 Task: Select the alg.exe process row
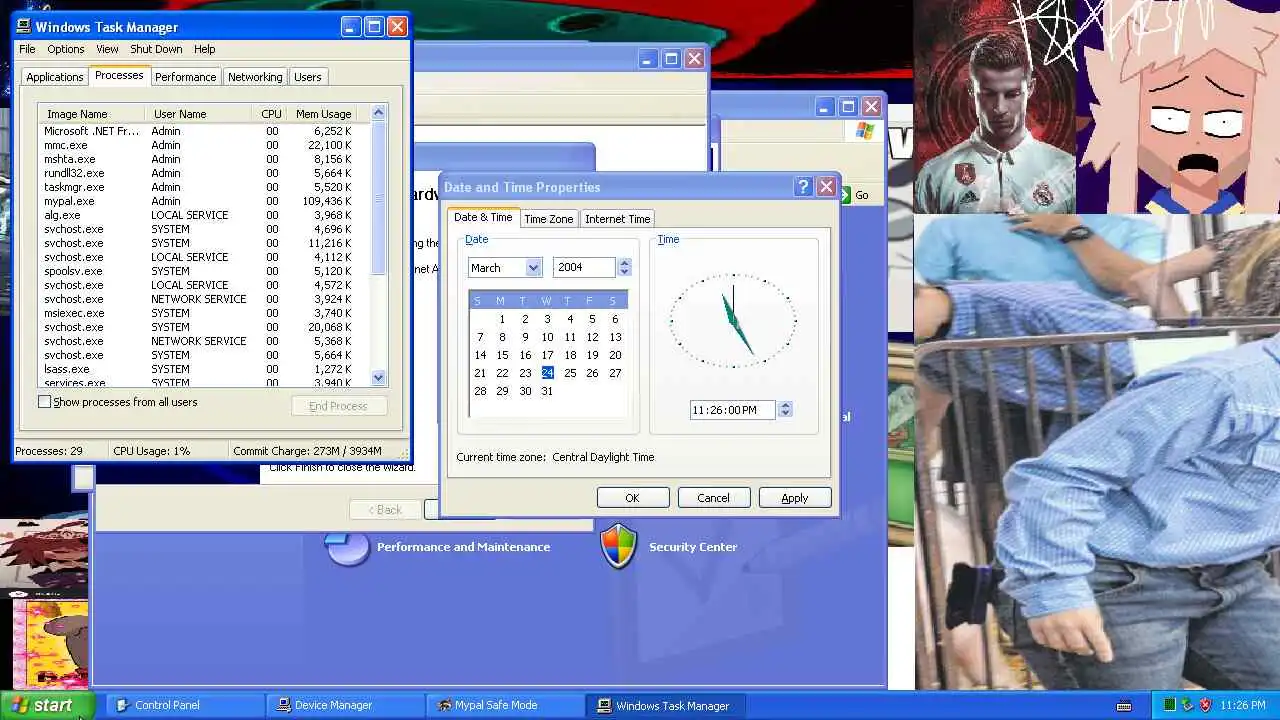(x=204, y=215)
